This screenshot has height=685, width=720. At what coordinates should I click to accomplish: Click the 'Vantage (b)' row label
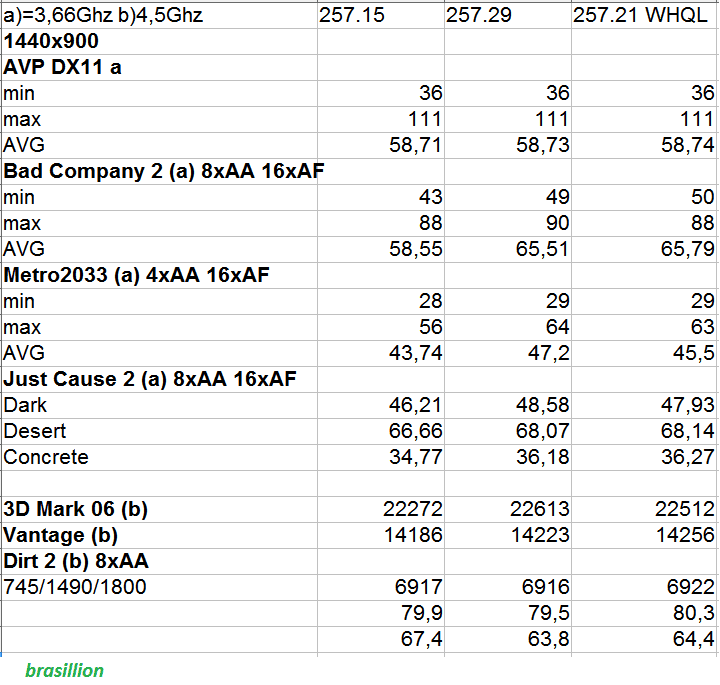tap(159, 535)
